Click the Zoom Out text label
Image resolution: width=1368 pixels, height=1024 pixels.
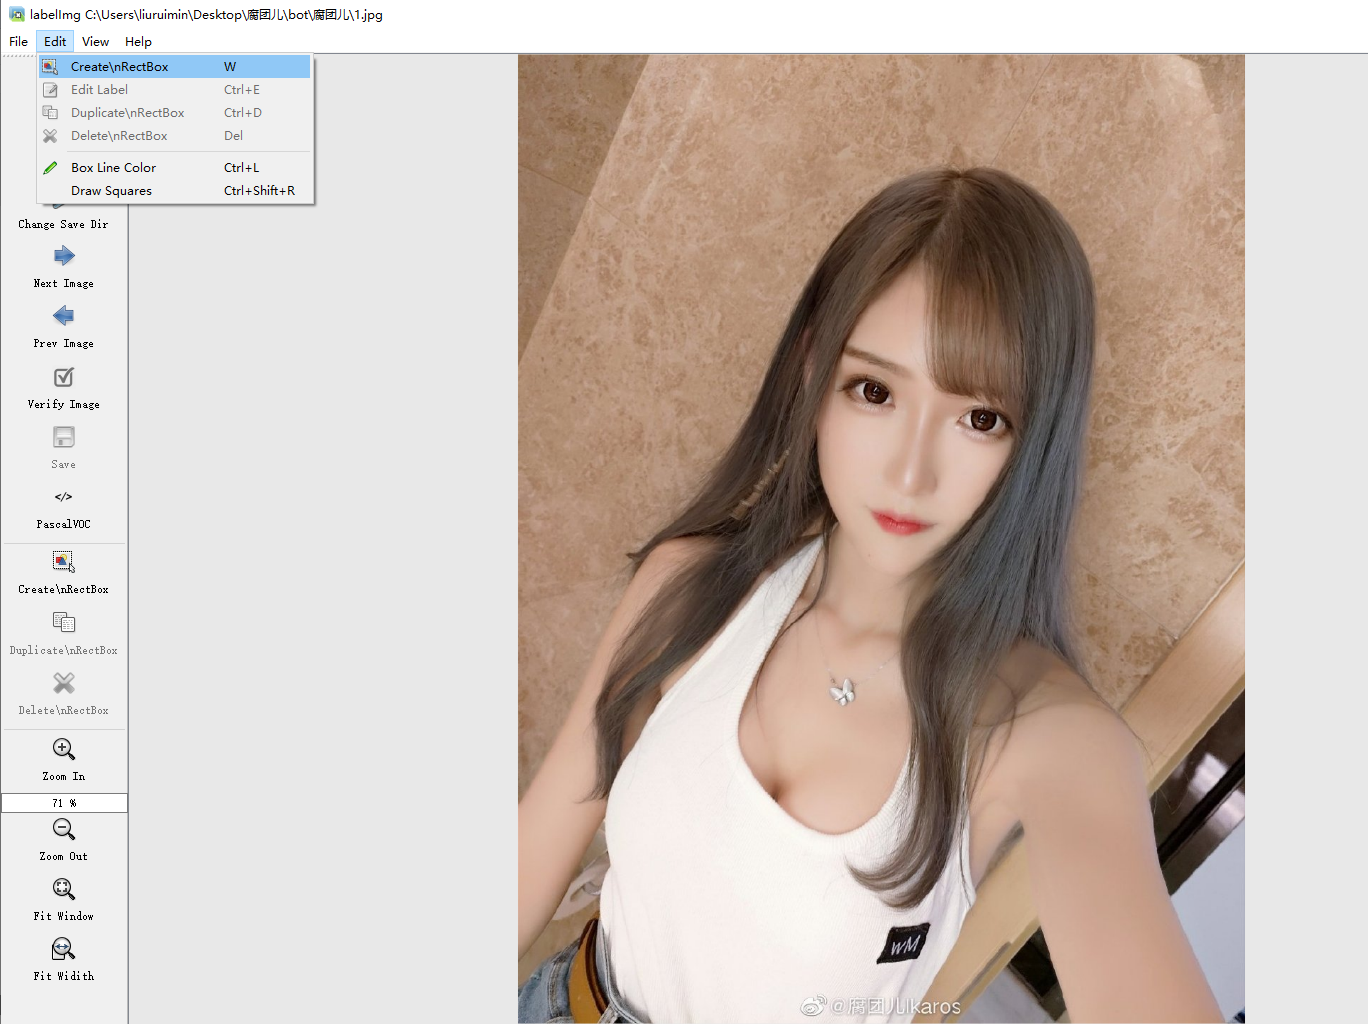click(x=64, y=857)
